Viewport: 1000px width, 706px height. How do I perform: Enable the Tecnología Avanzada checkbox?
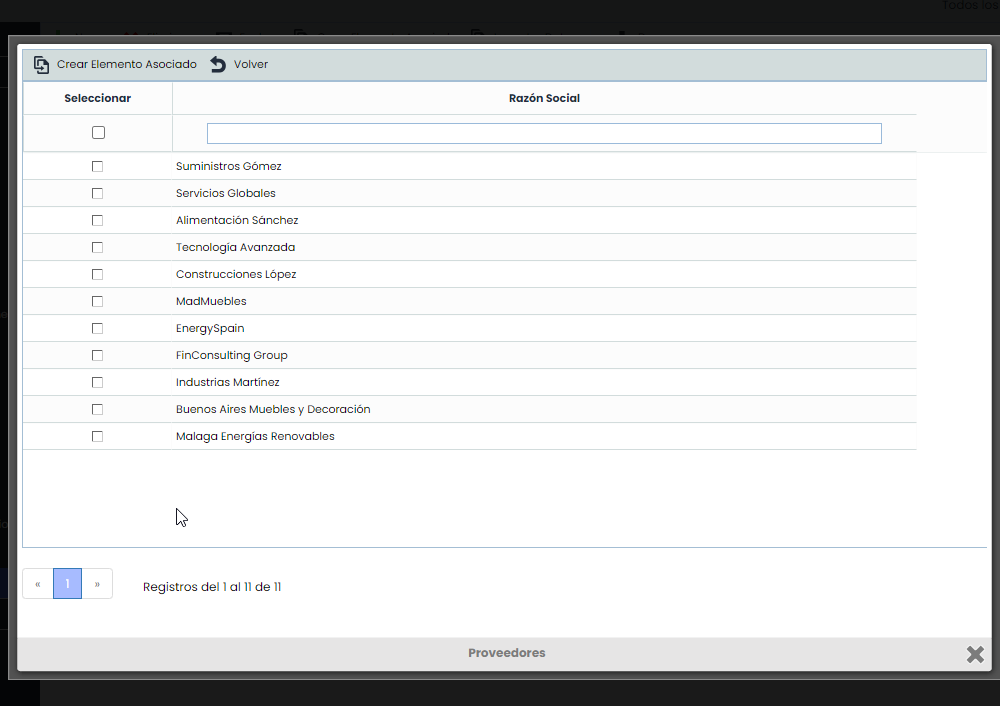click(x=97, y=247)
